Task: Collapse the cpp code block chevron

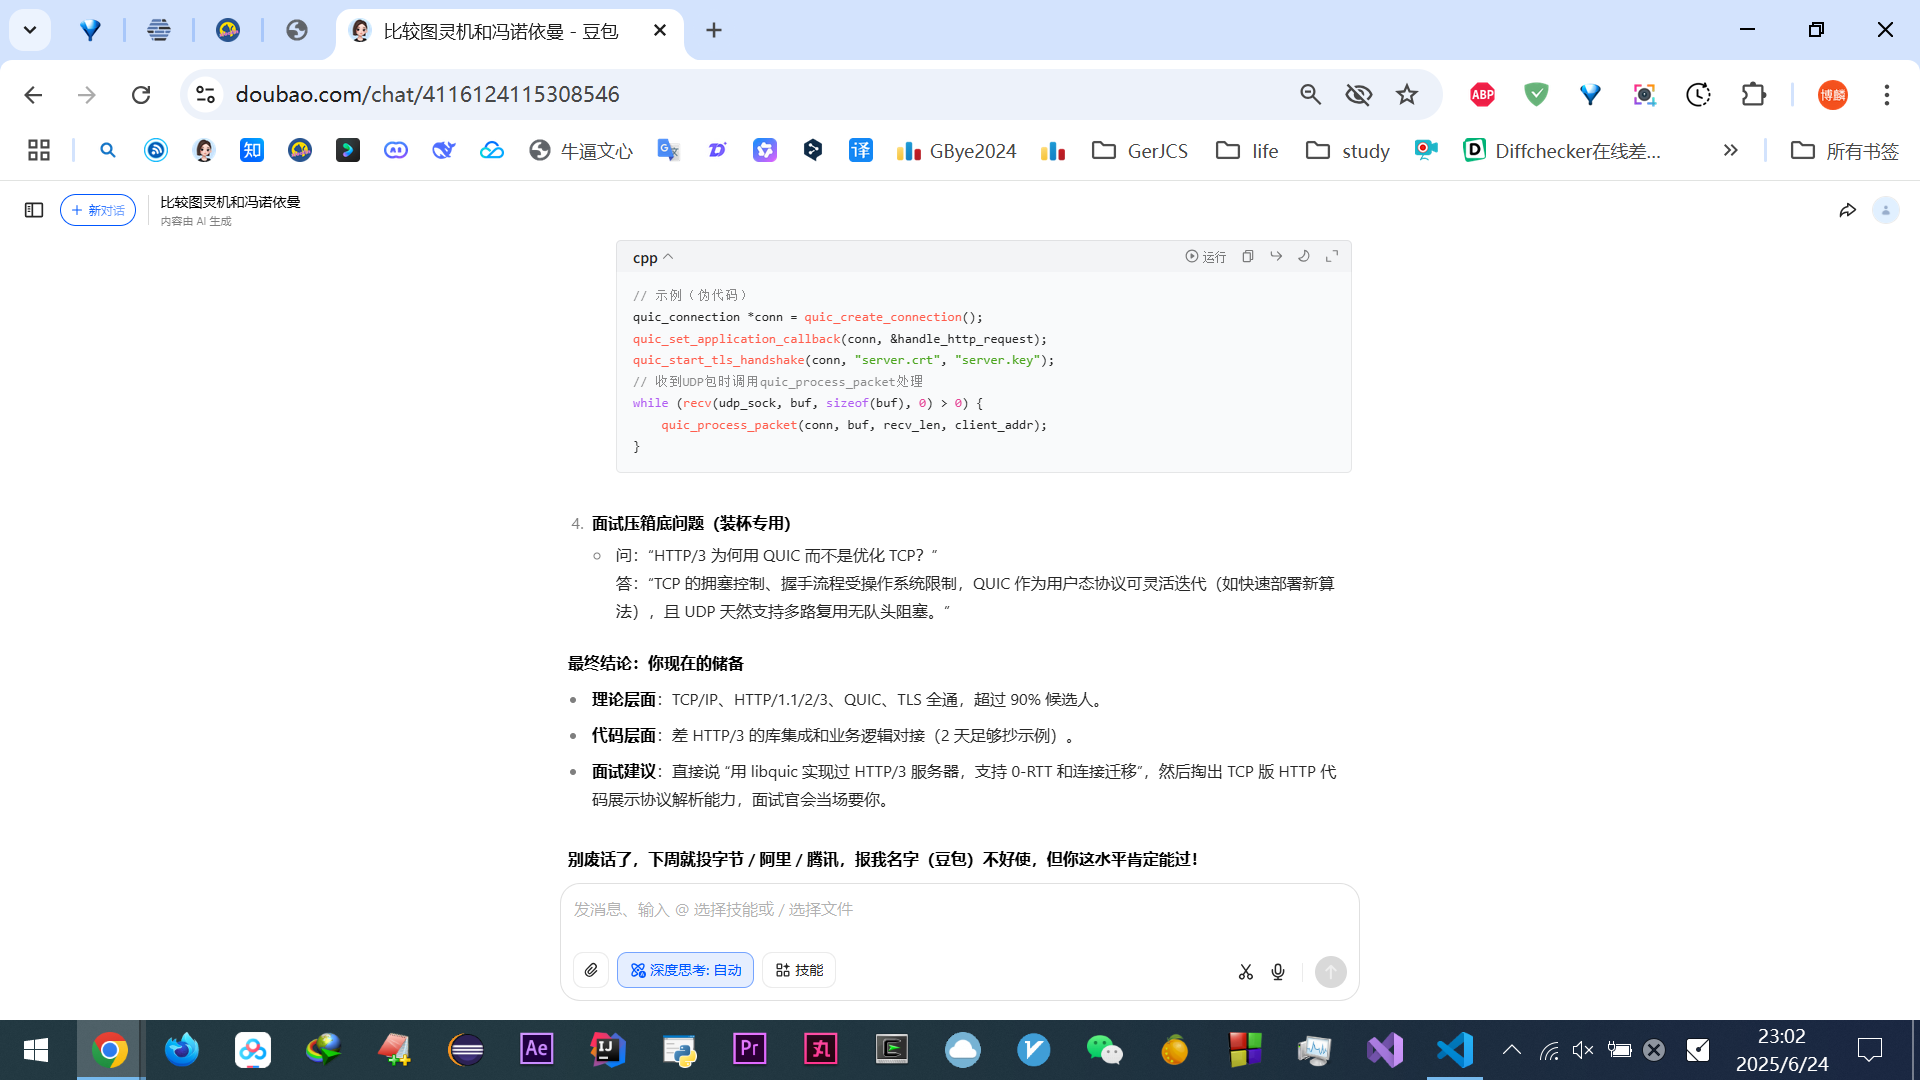Action: 668,258
